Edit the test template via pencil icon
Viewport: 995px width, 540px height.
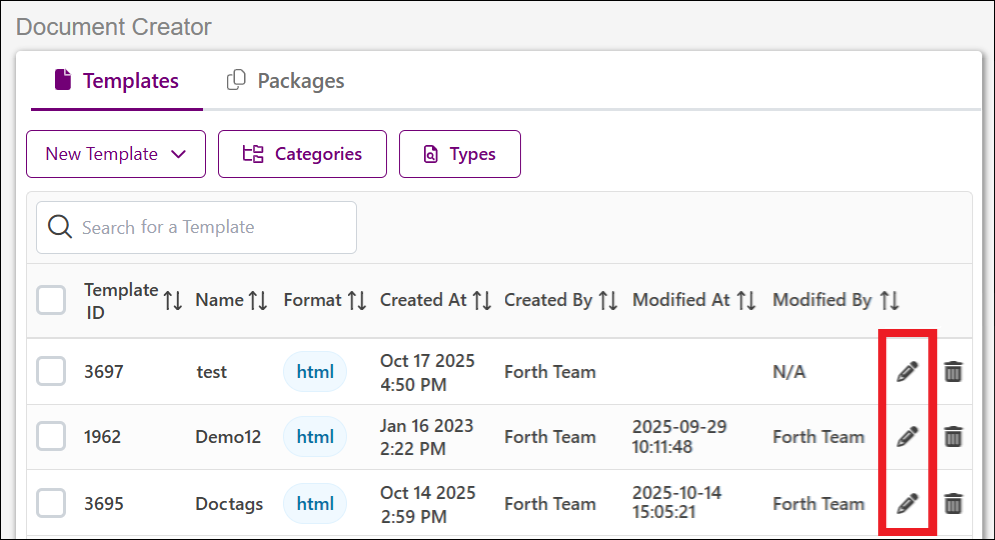tap(907, 372)
